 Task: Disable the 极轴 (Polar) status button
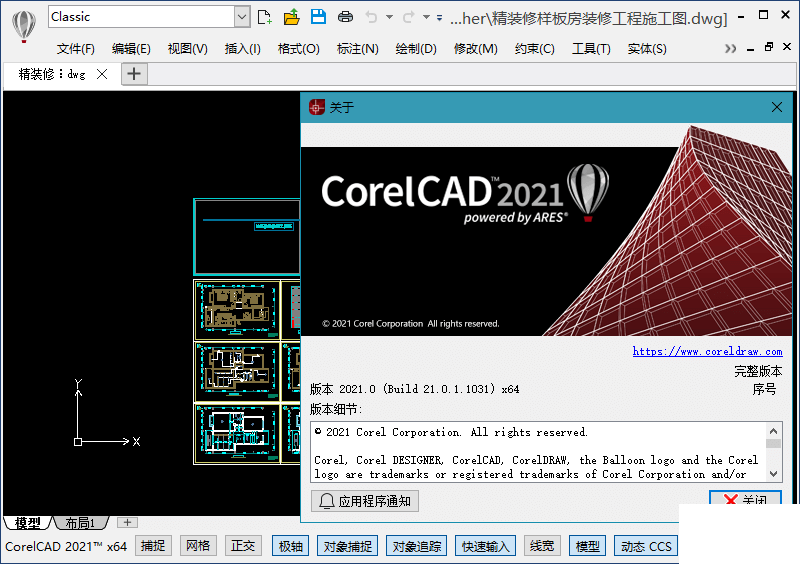(x=290, y=546)
